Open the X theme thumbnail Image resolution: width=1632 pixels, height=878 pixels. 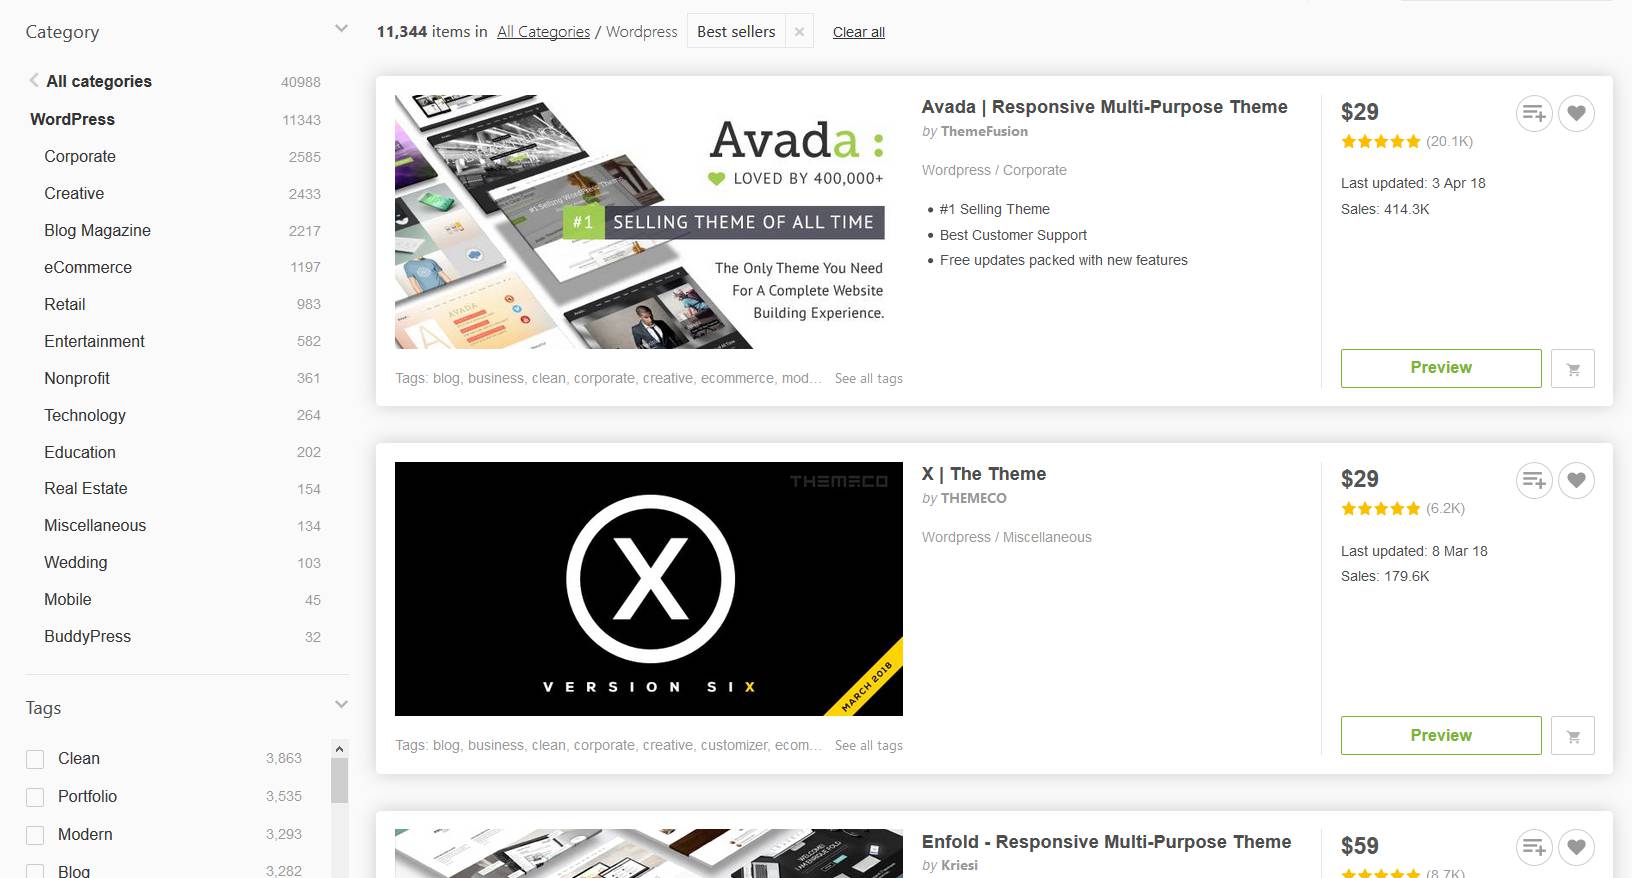(649, 589)
